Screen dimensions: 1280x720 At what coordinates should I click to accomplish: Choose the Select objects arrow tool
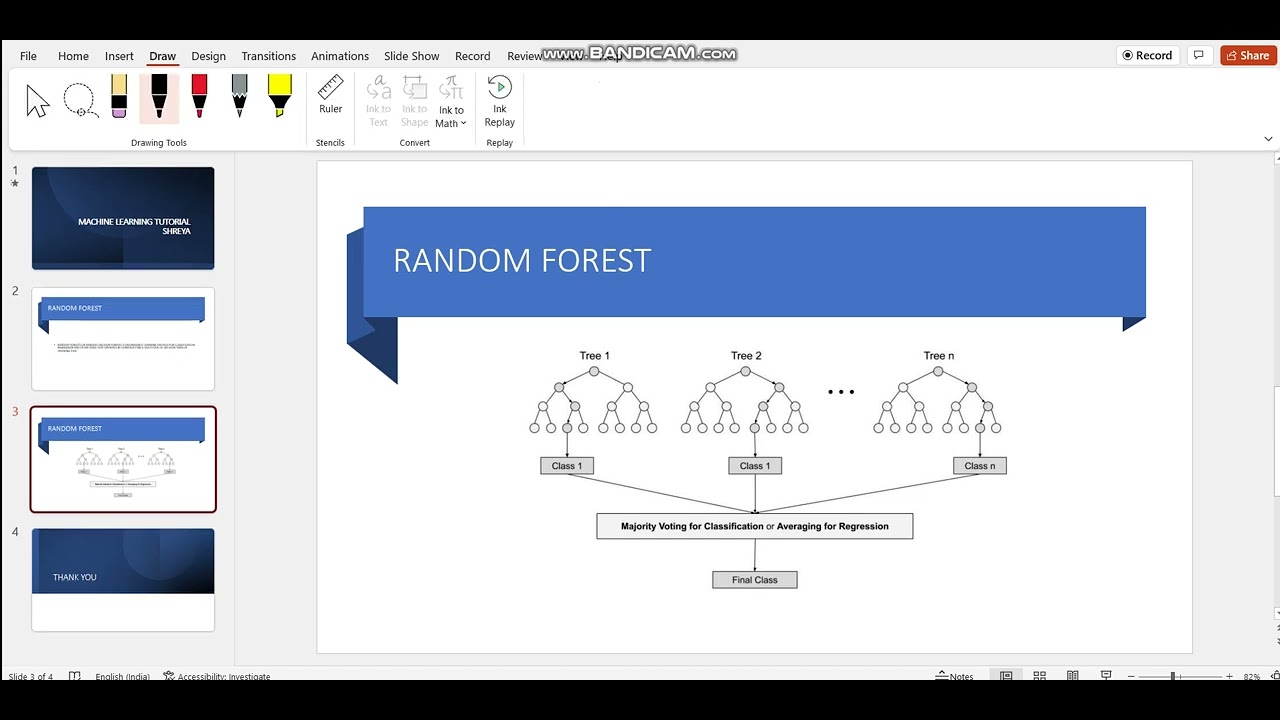tap(37, 100)
